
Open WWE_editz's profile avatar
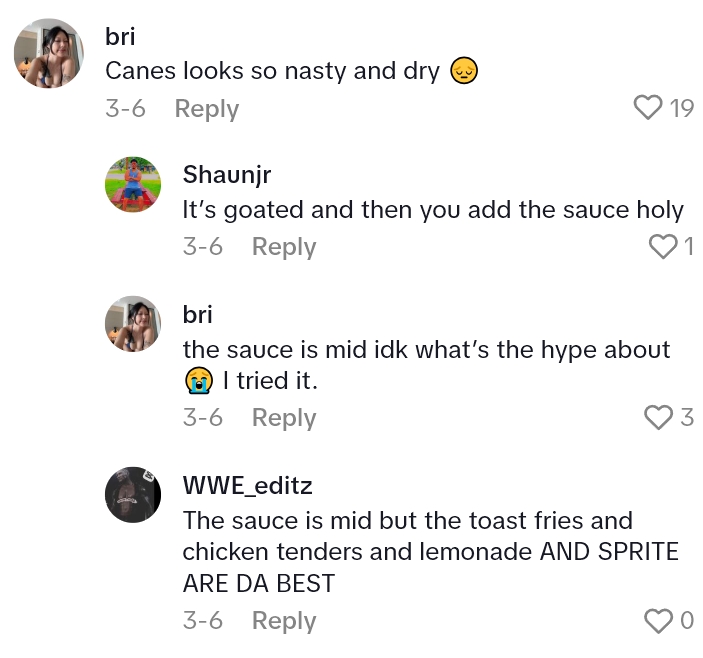click(x=133, y=494)
